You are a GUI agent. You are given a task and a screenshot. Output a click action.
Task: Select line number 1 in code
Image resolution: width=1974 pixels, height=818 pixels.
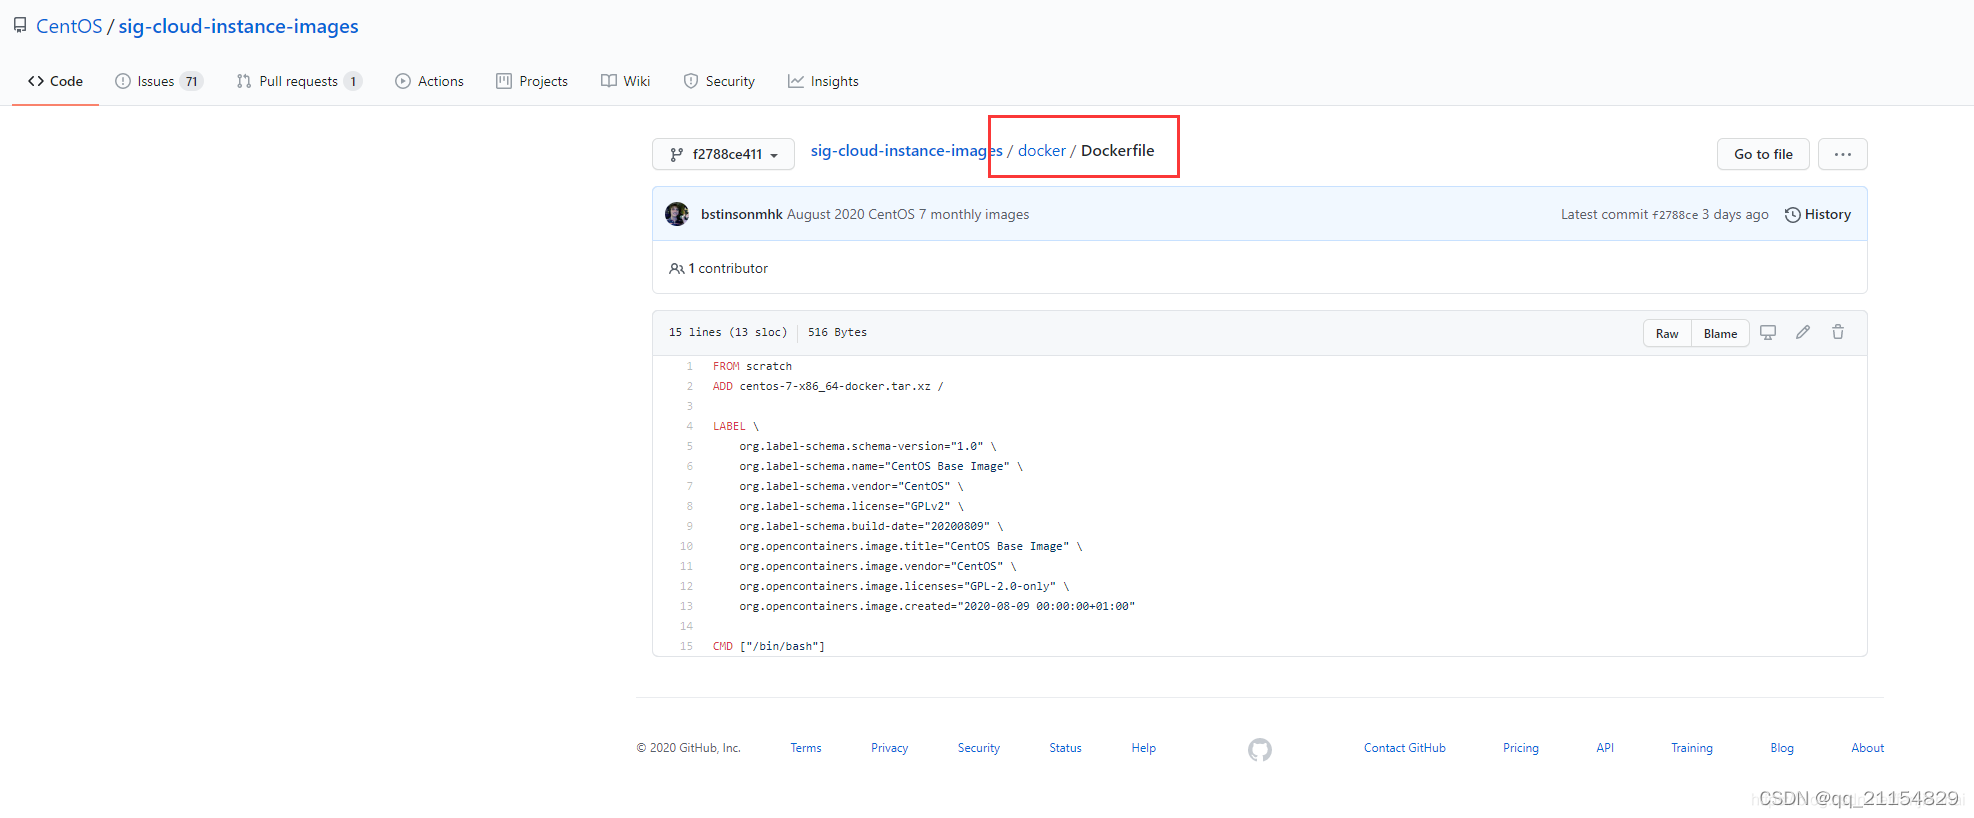[x=689, y=366]
